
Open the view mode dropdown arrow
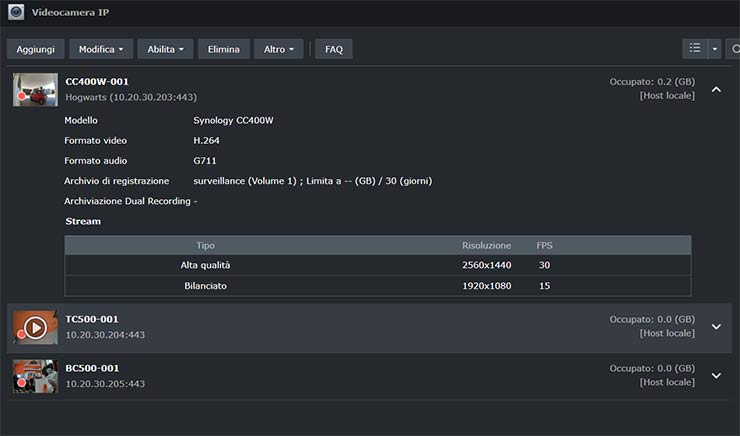coord(715,48)
